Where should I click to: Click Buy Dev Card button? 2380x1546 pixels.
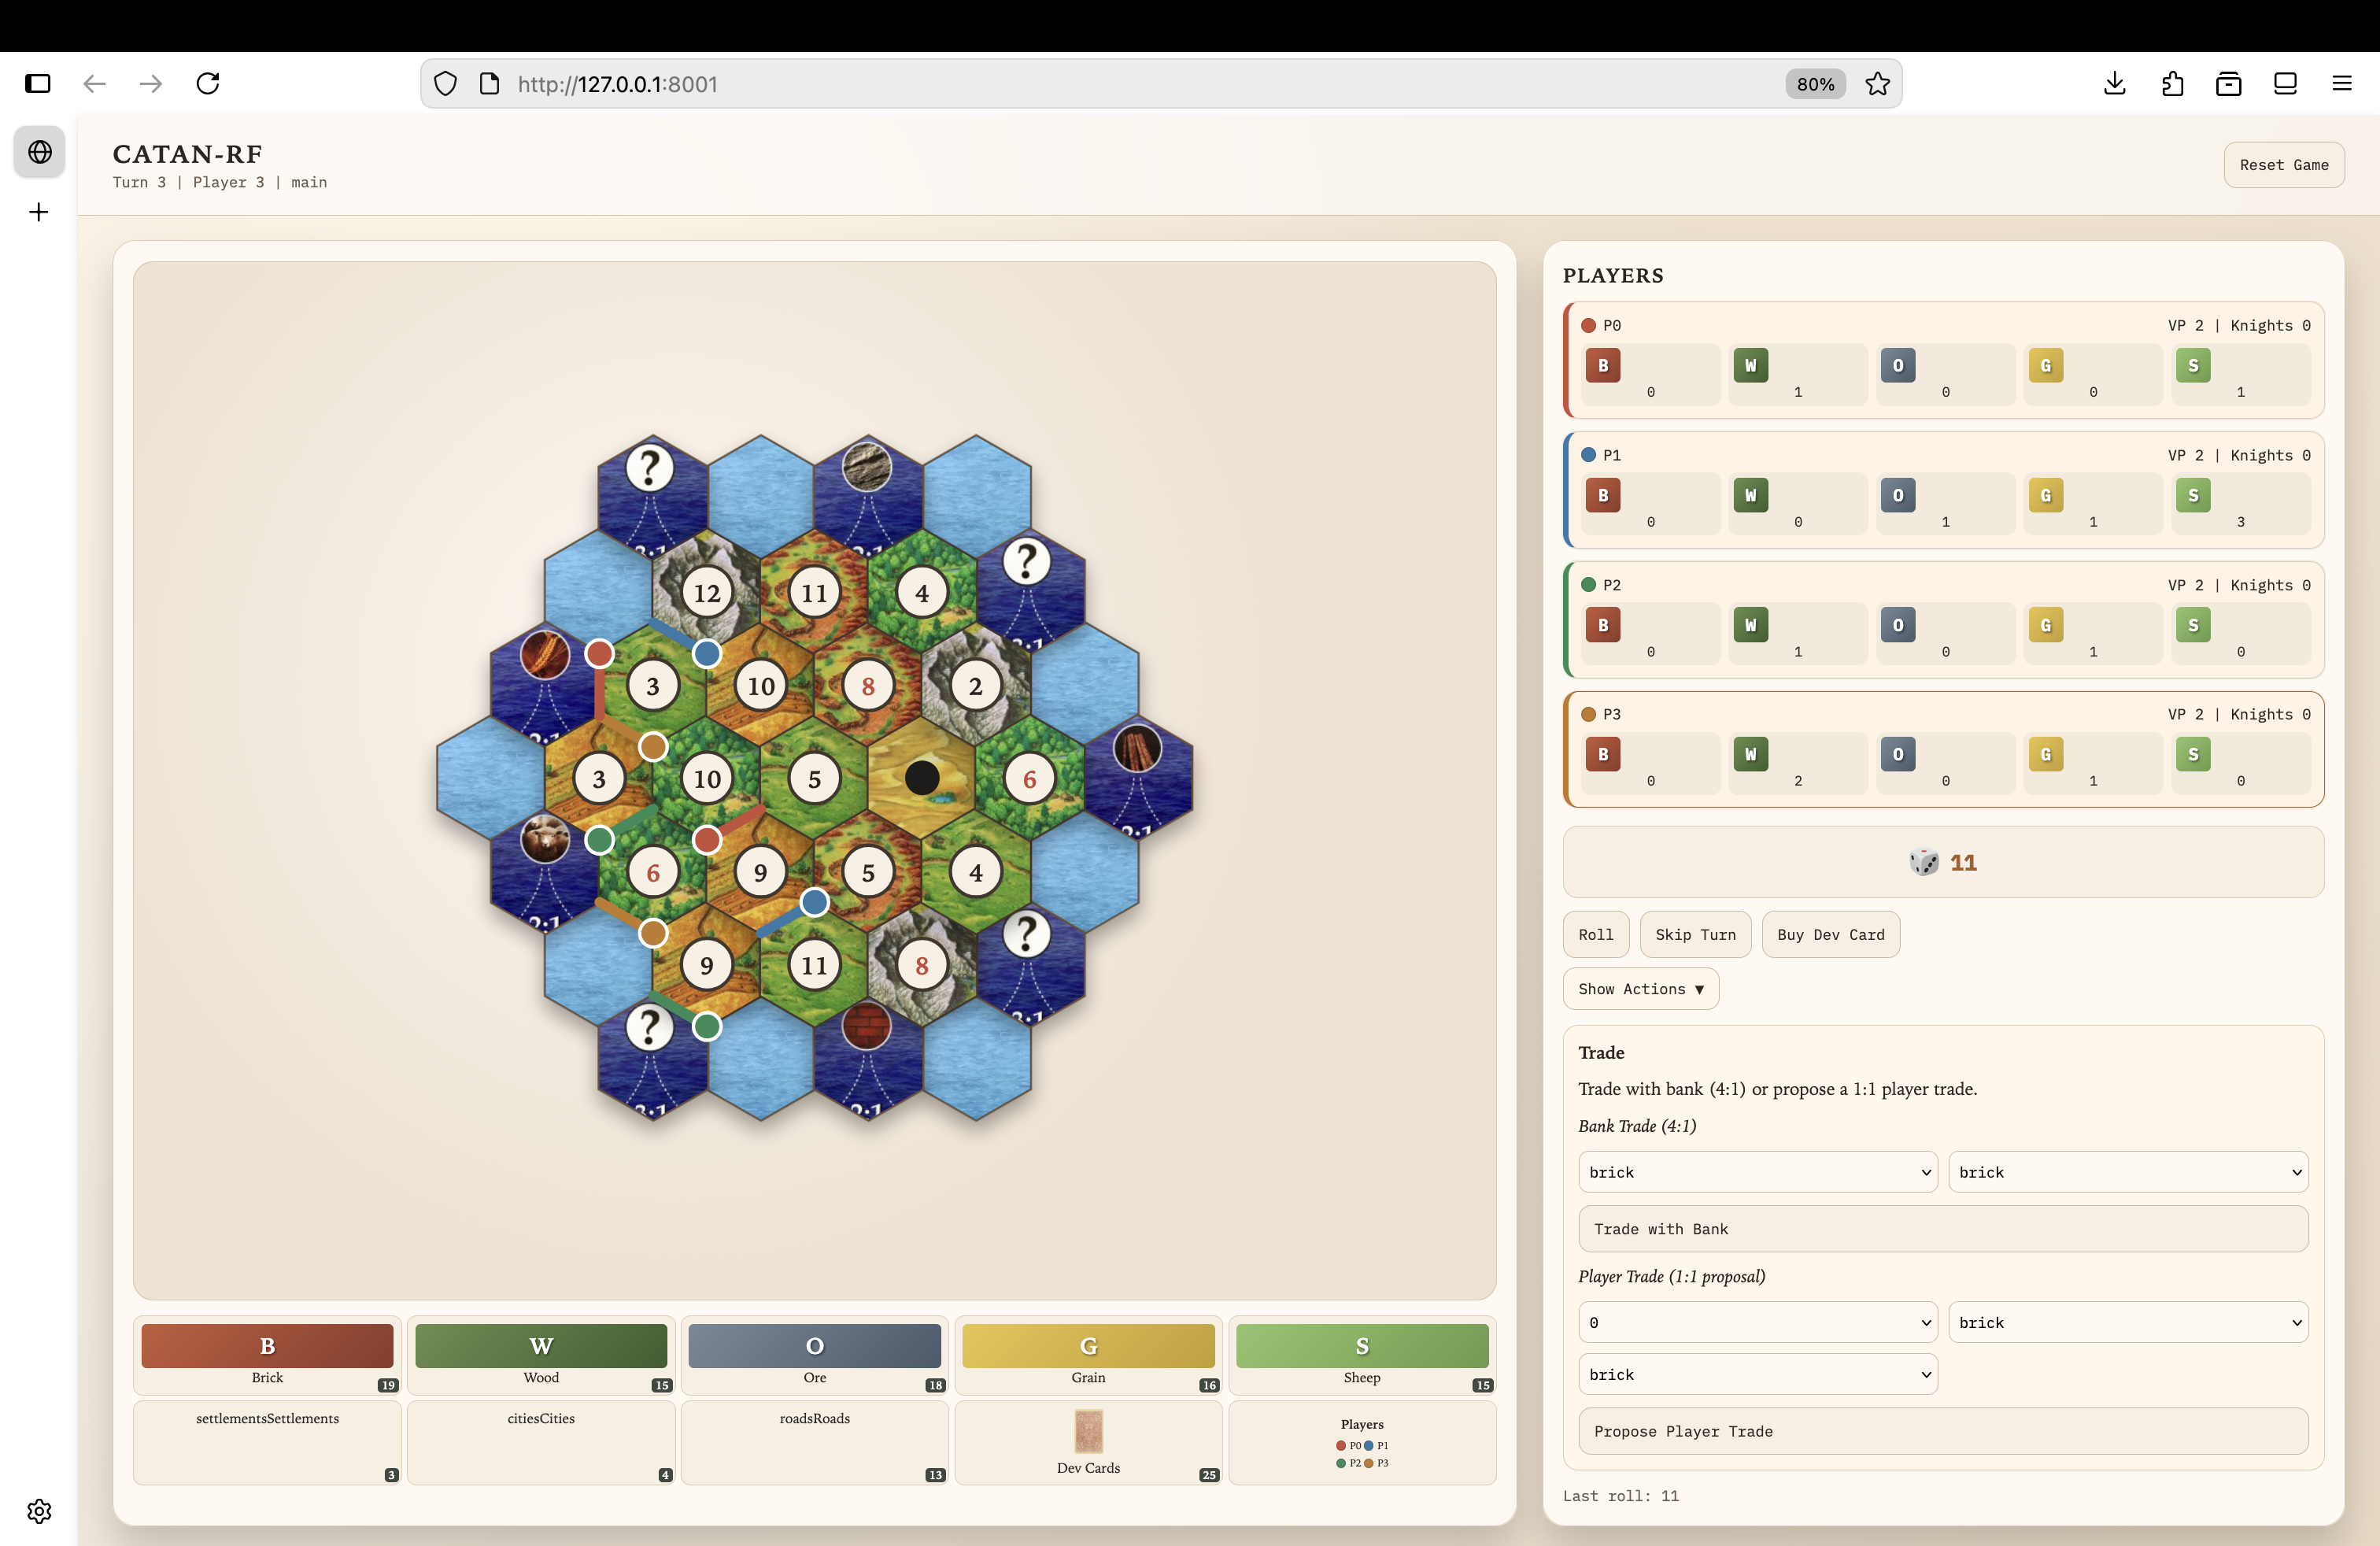pyautogui.click(x=1830, y=934)
